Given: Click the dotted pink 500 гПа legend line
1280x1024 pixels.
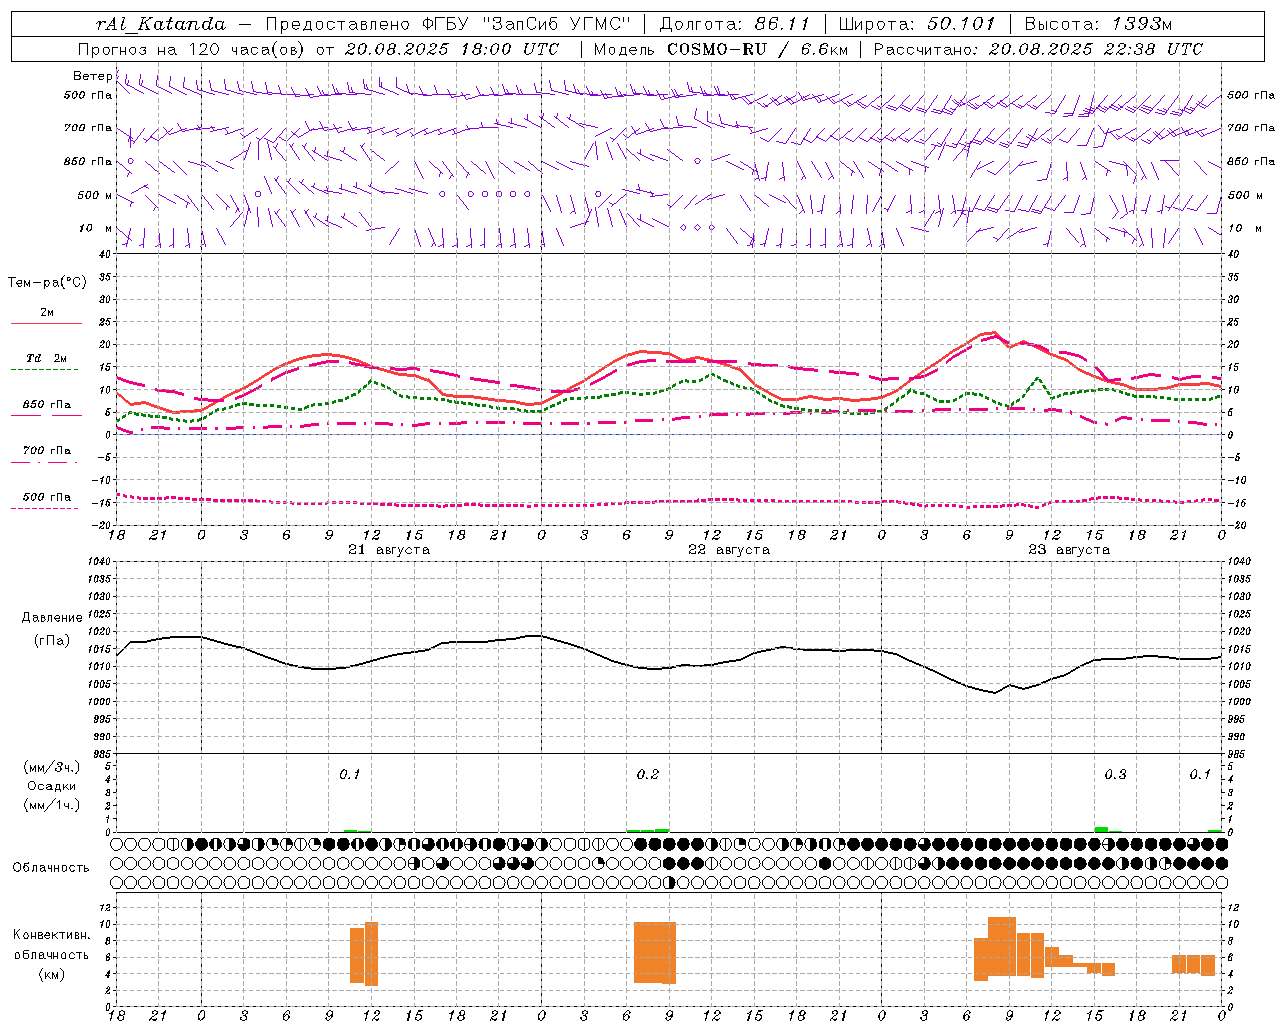Looking at the screenshot, I should click(44, 508).
